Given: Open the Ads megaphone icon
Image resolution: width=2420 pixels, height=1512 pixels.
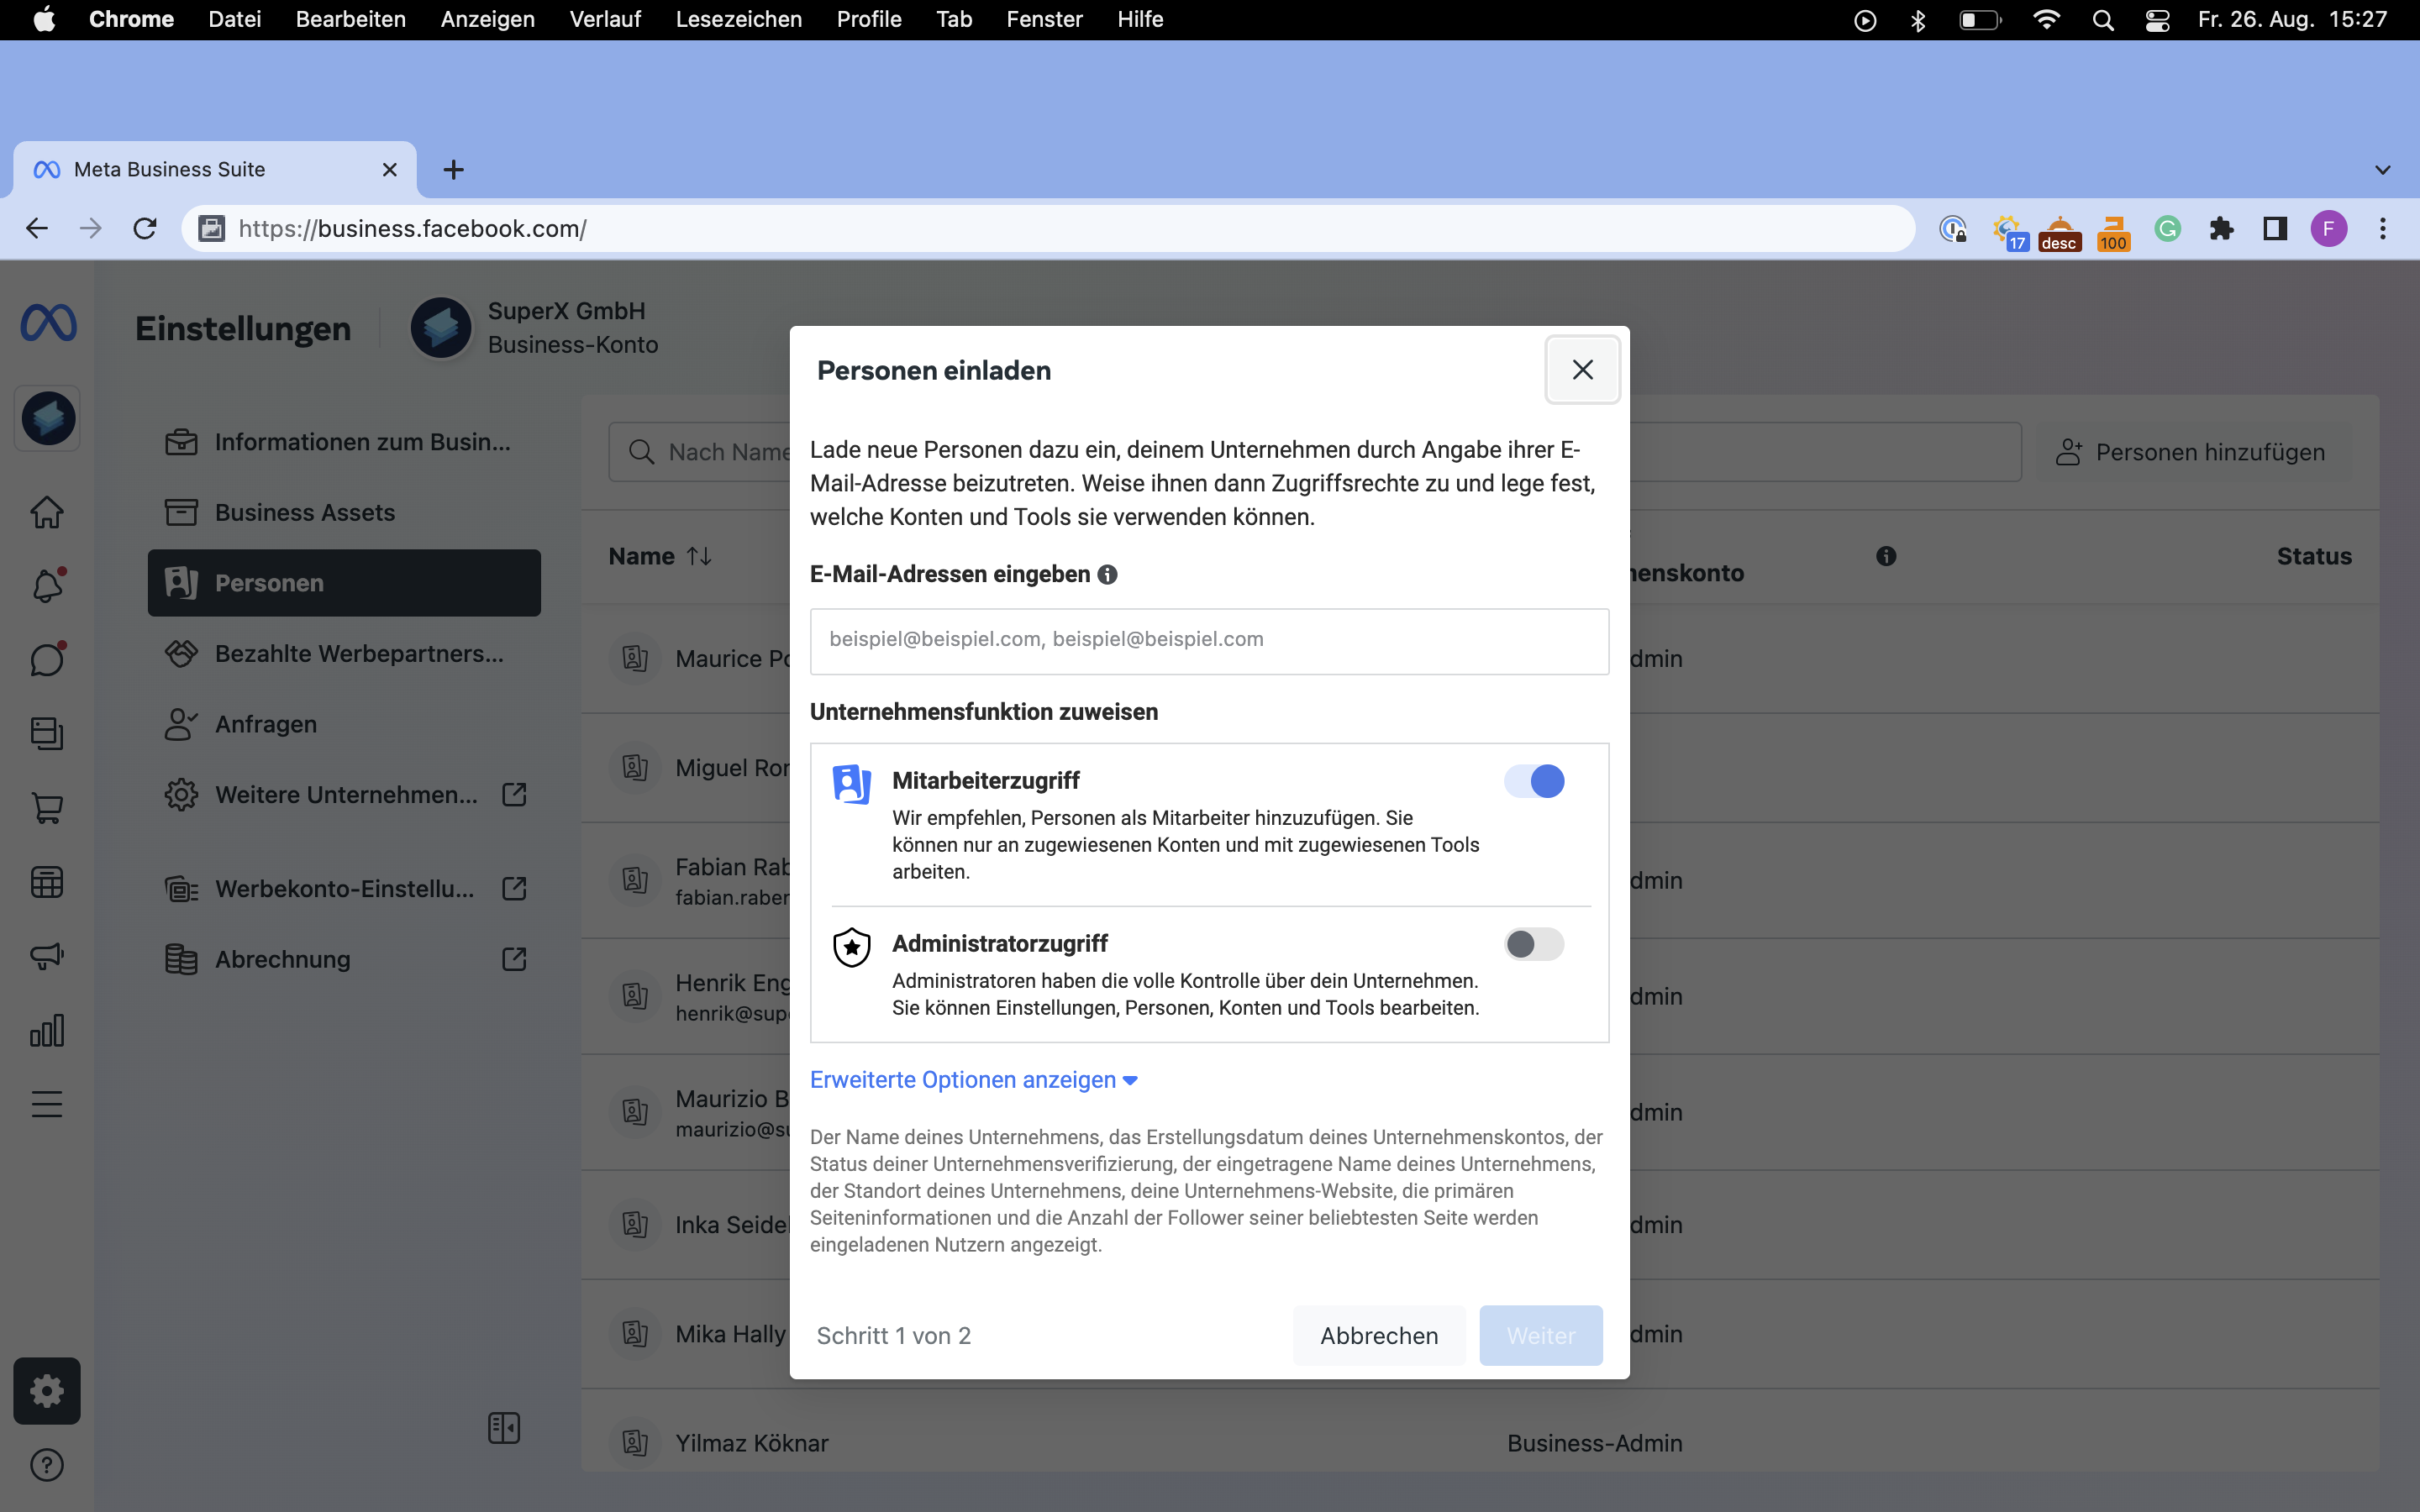Looking at the screenshot, I should tap(47, 956).
